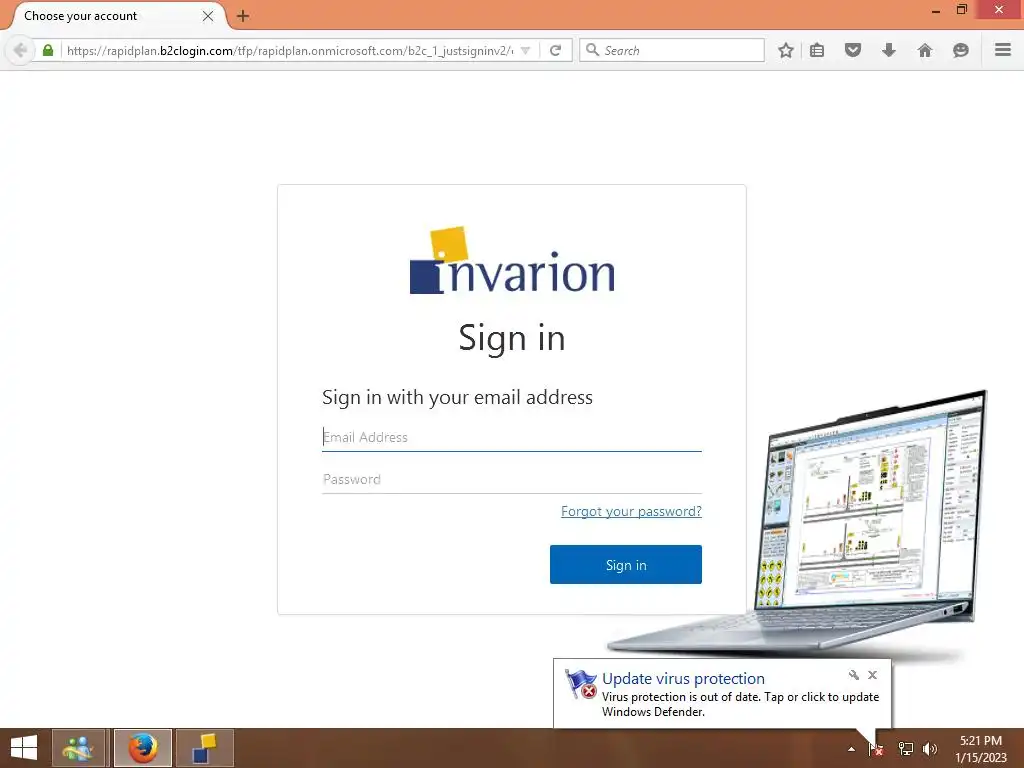Open the taskbar clock 5:21 PM
This screenshot has height=768, width=1024.
point(981,749)
